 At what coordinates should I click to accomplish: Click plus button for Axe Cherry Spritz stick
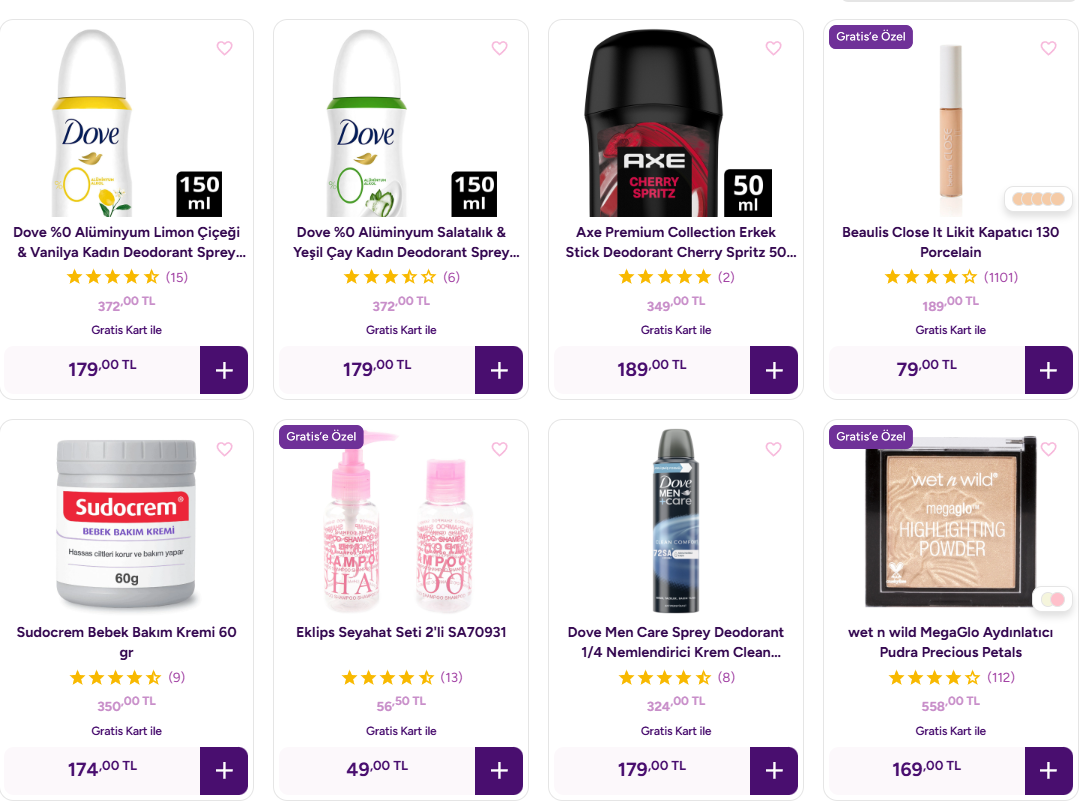[x=774, y=370]
